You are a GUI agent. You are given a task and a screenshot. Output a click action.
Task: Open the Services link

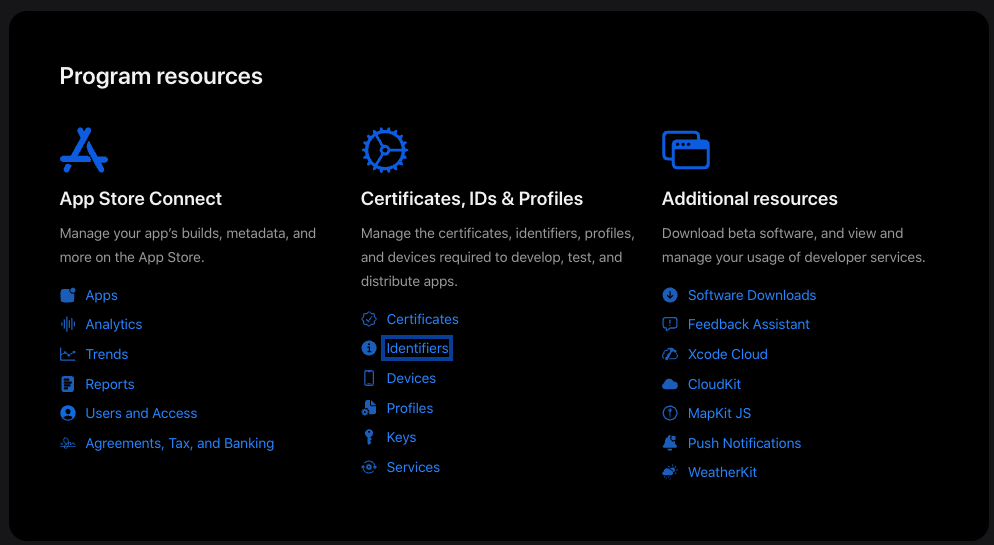pyautogui.click(x=413, y=467)
